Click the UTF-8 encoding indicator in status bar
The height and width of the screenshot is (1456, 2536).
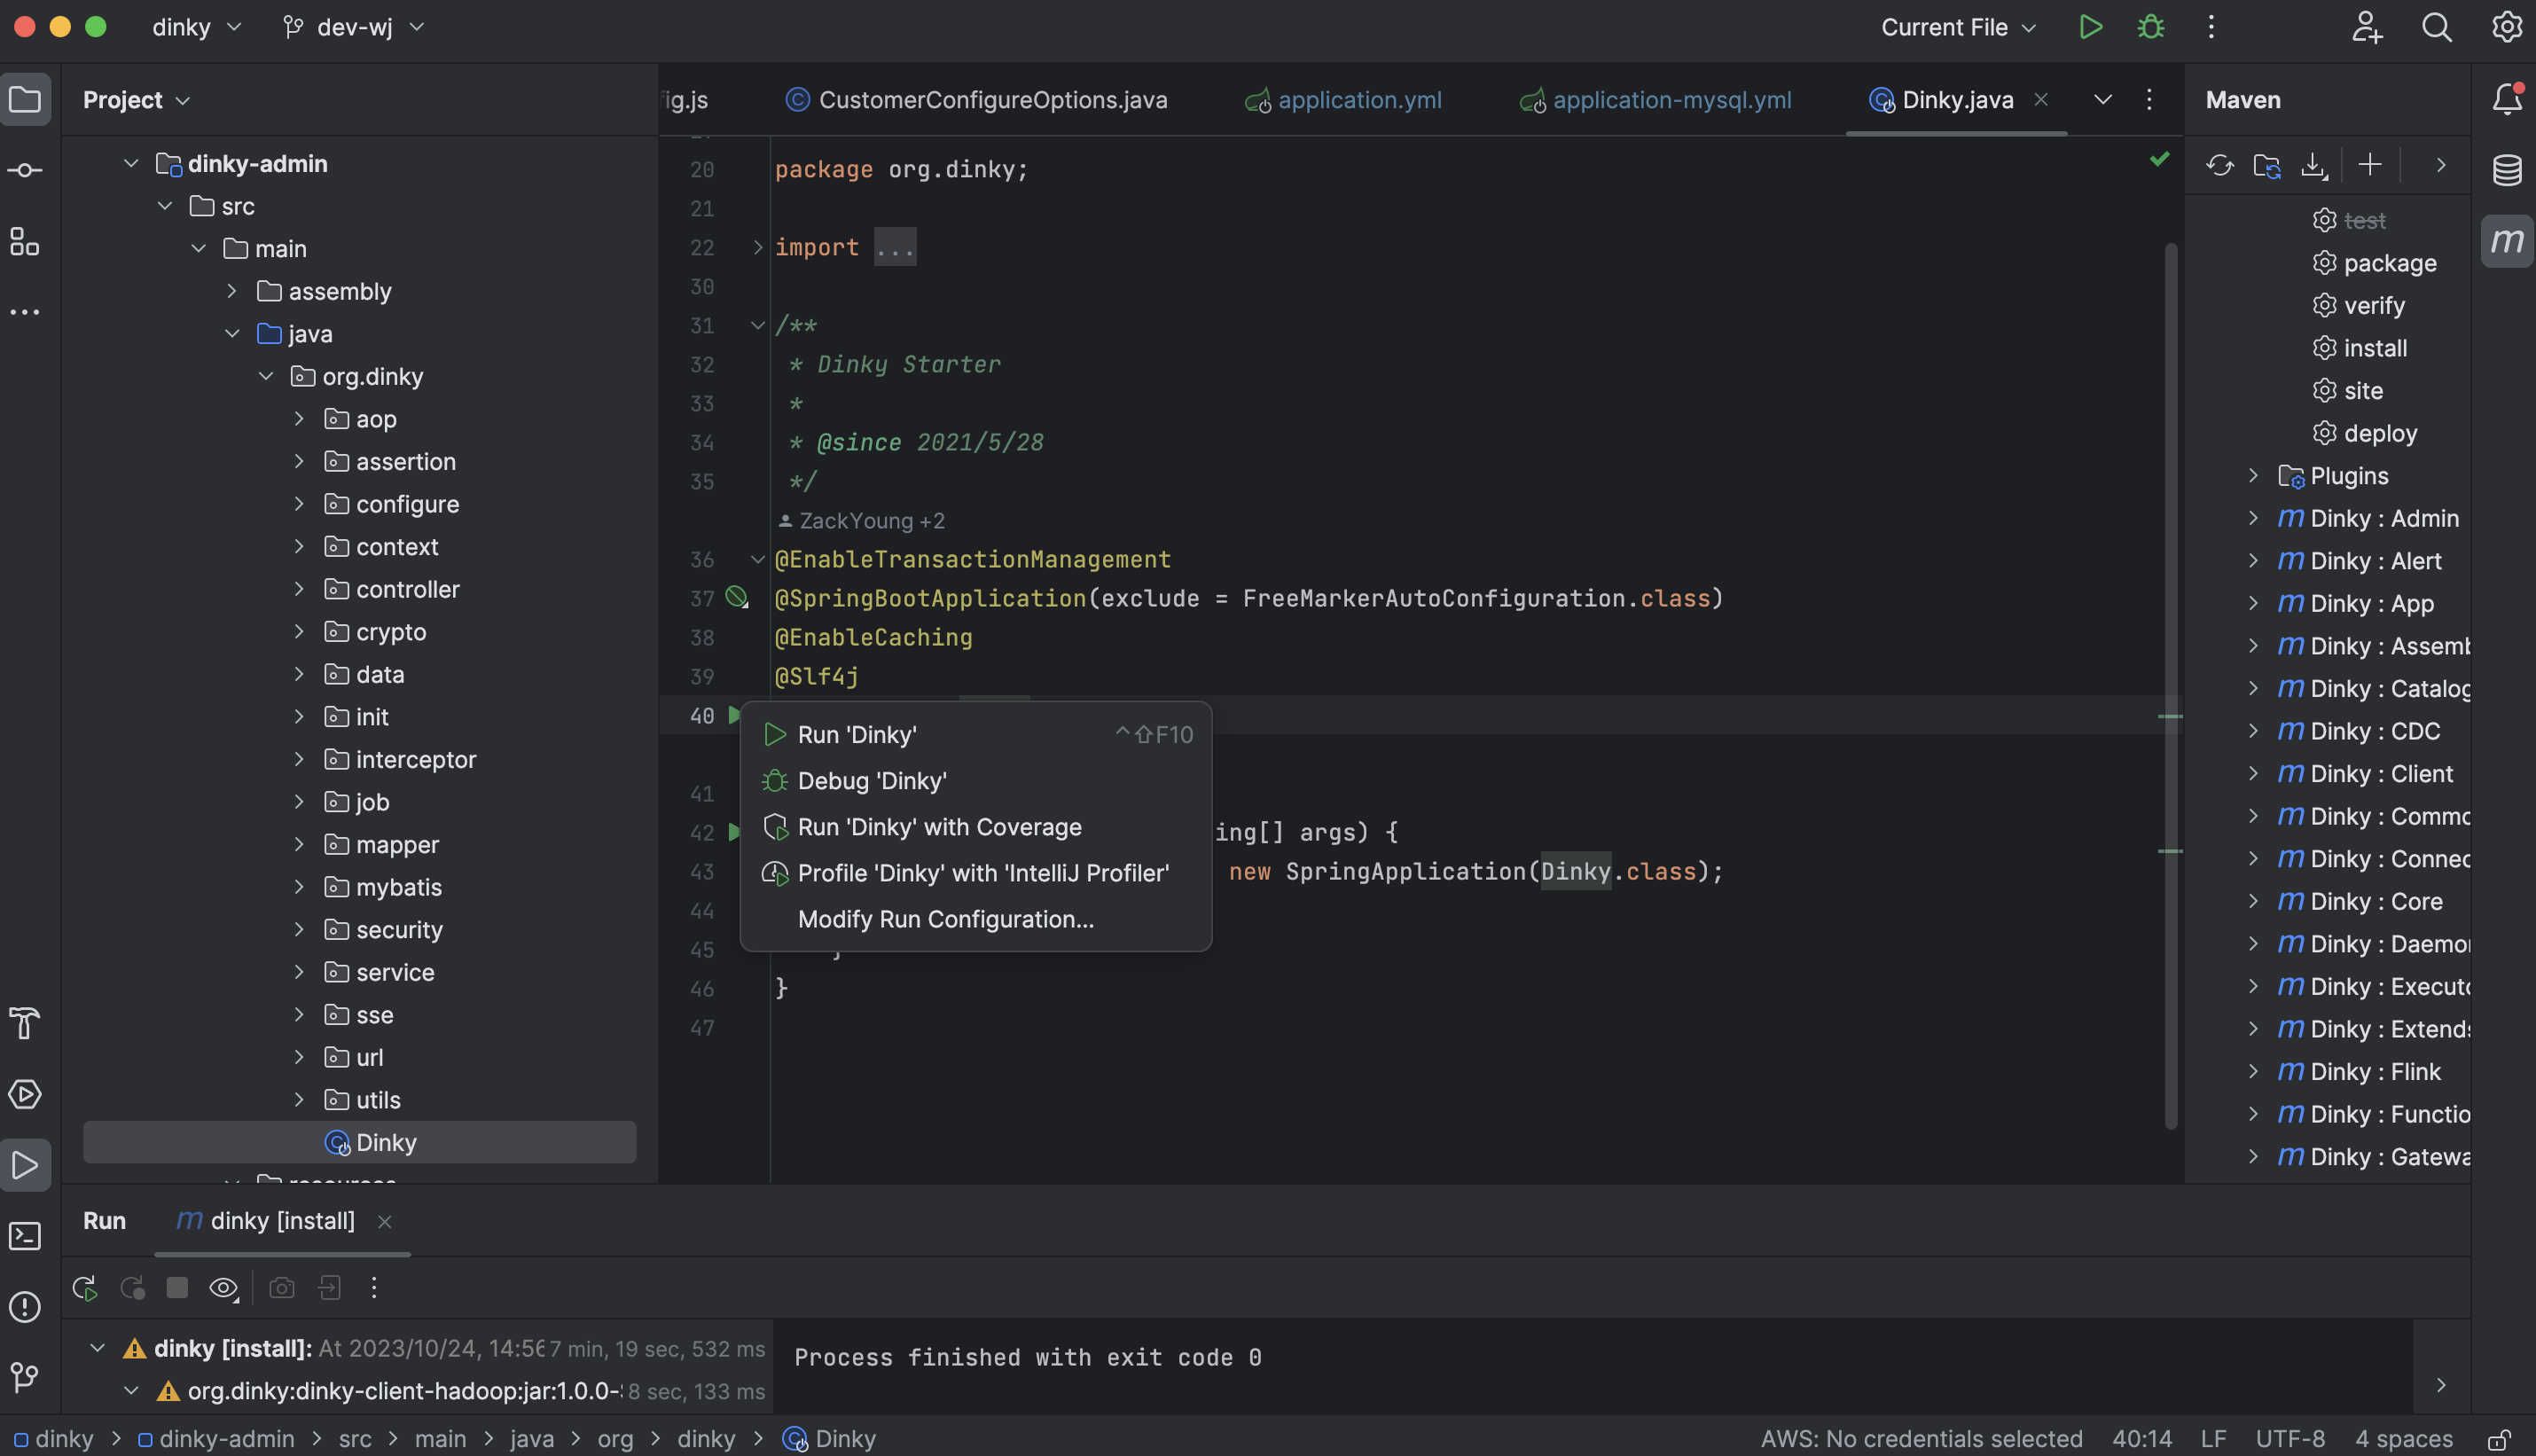coord(2290,1438)
